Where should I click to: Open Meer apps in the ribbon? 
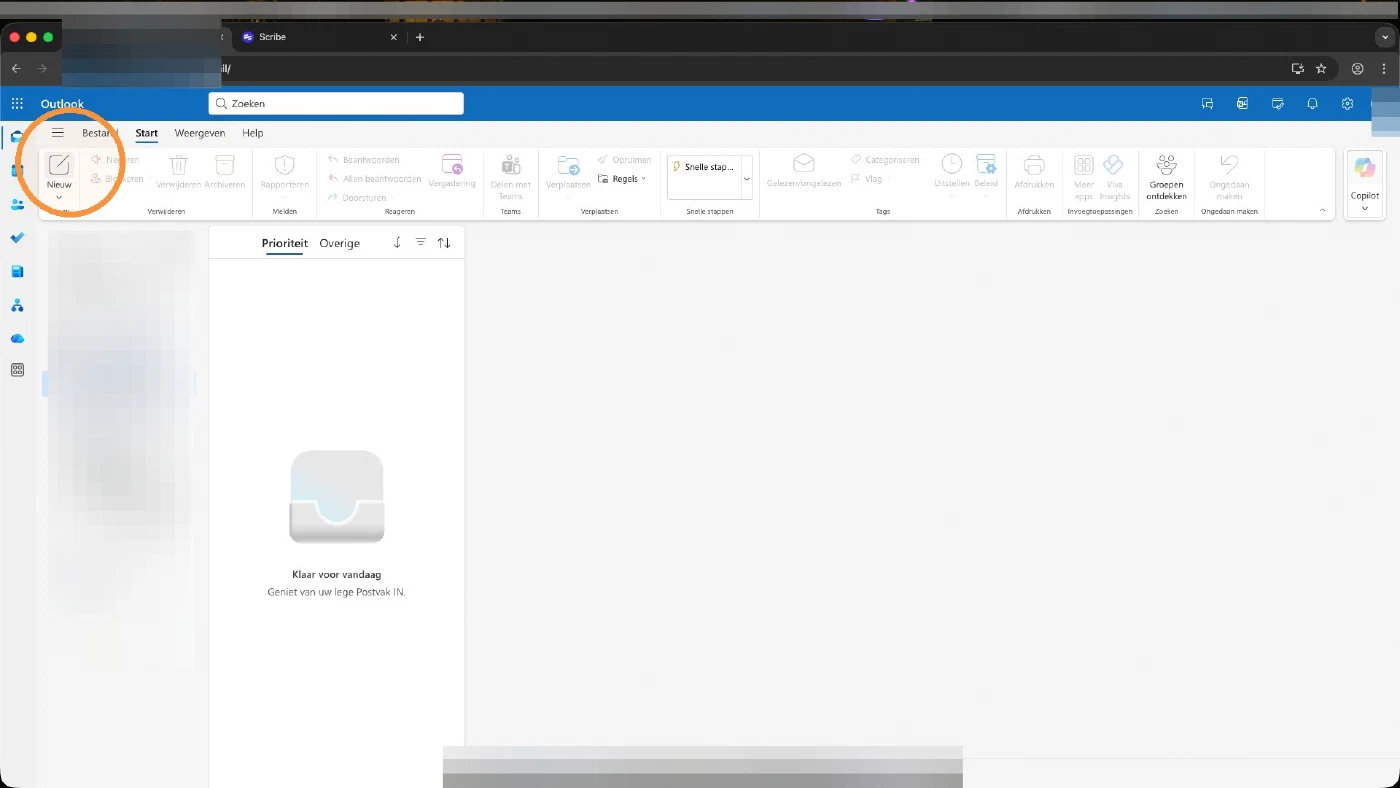[1084, 177]
